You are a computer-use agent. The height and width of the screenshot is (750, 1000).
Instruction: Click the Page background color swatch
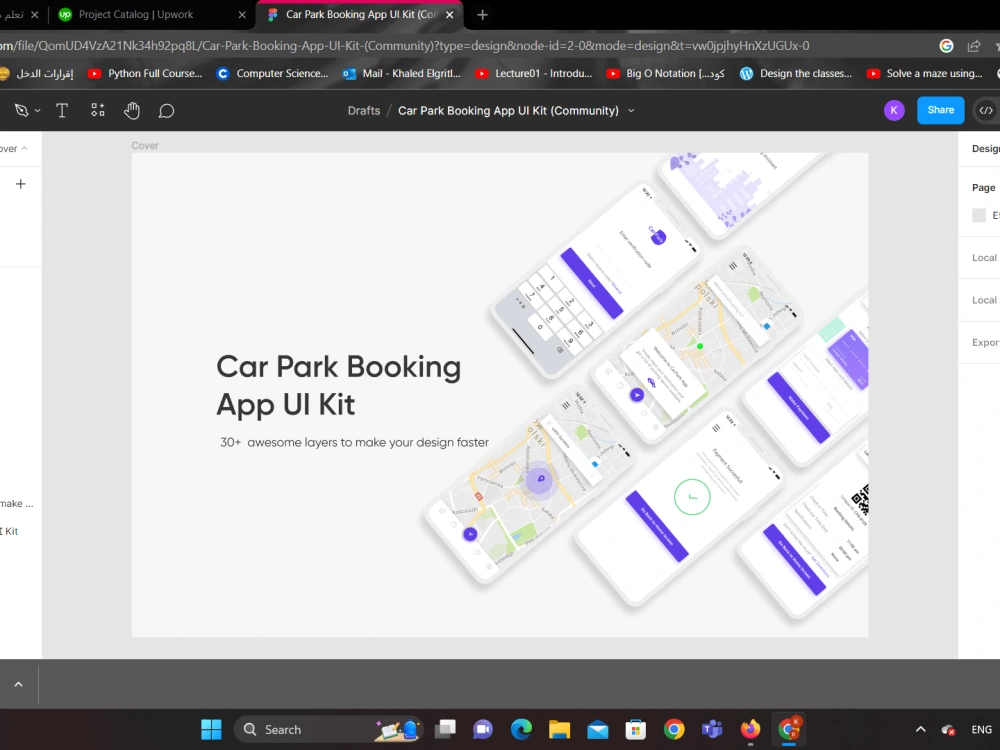977,215
